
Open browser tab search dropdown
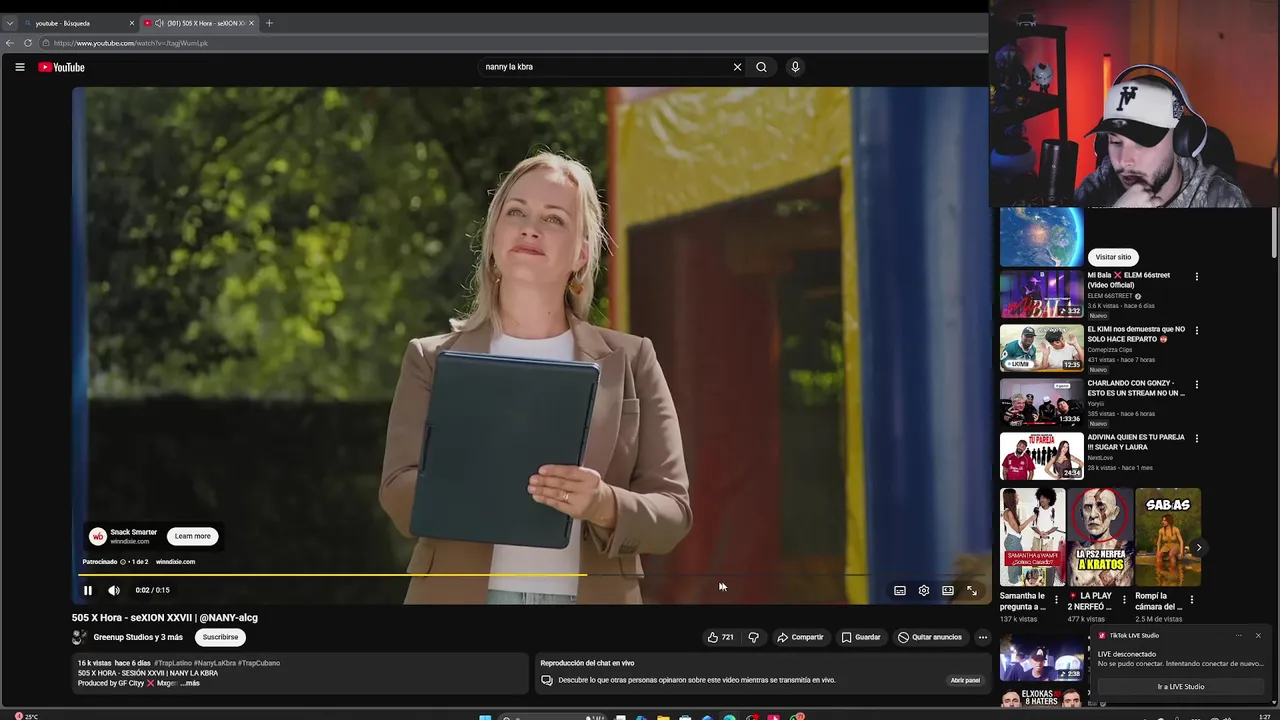(10, 23)
